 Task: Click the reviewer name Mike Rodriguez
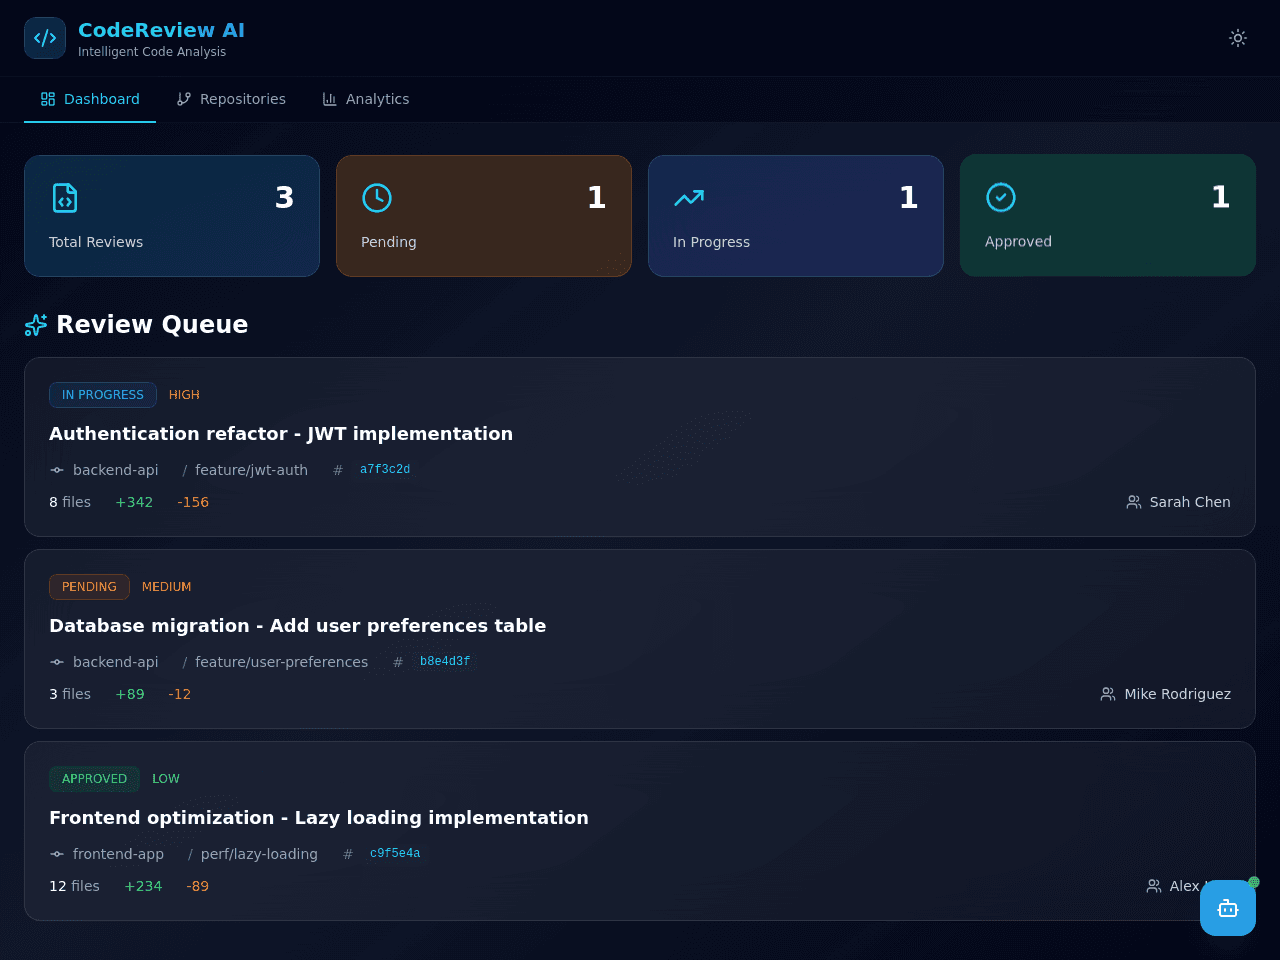click(1178, 694)
